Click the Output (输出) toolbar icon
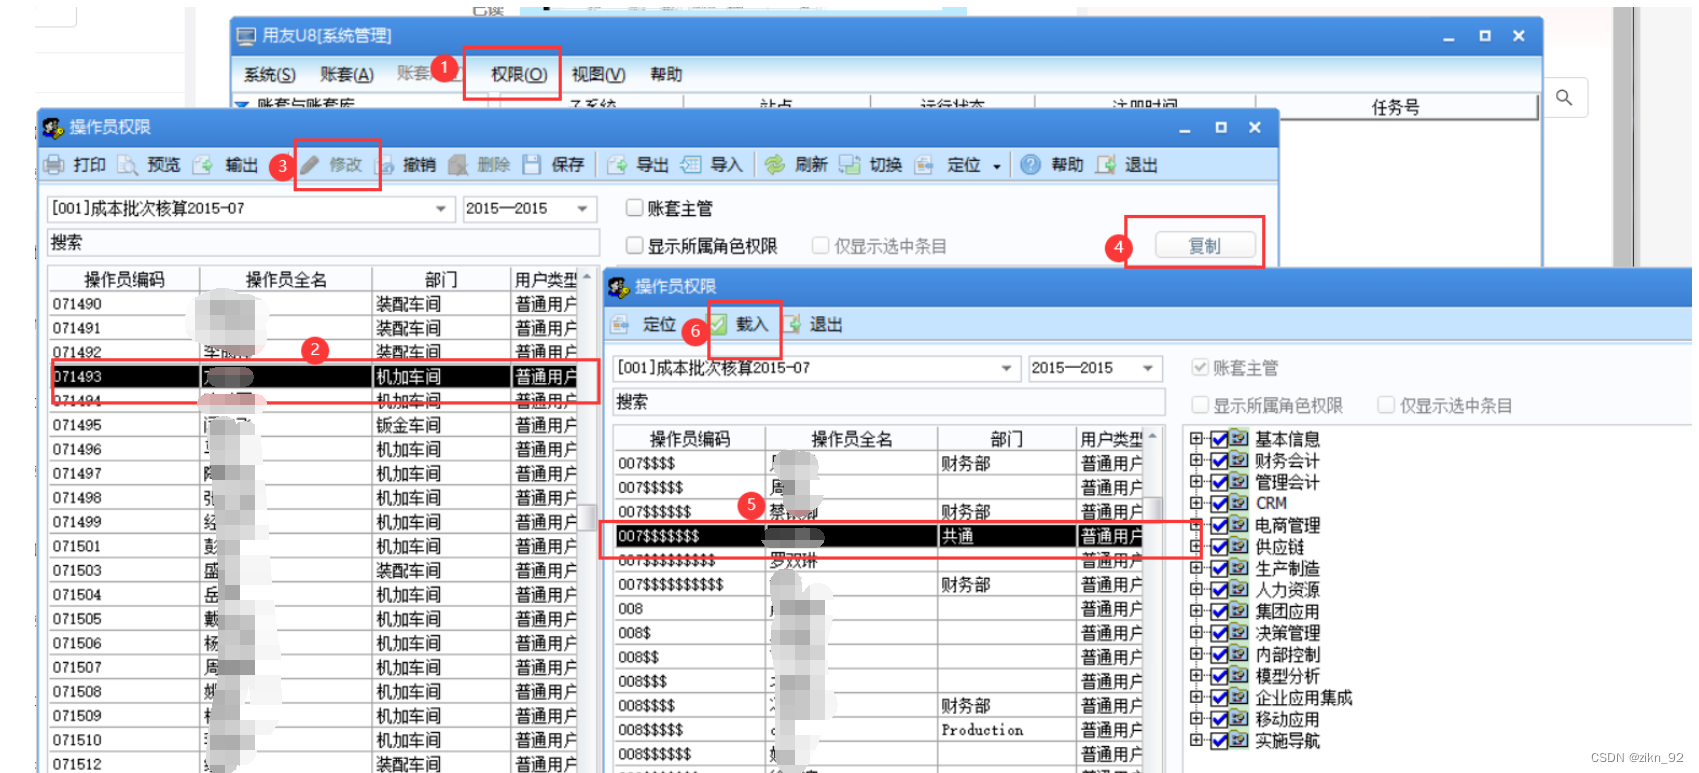Screen dimensions: 1699x773 click(203, 165)
